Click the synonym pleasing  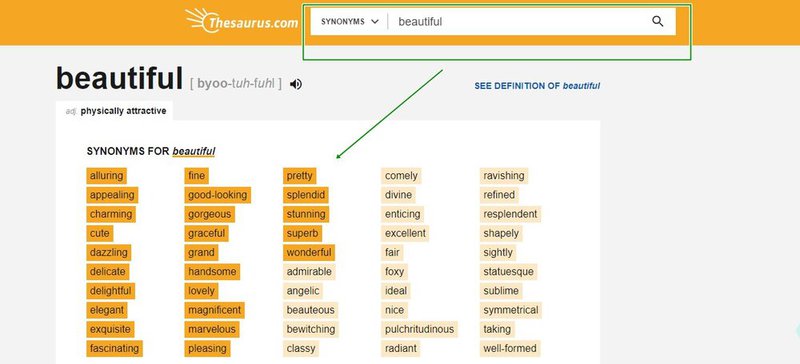click(x=207, y=349)
